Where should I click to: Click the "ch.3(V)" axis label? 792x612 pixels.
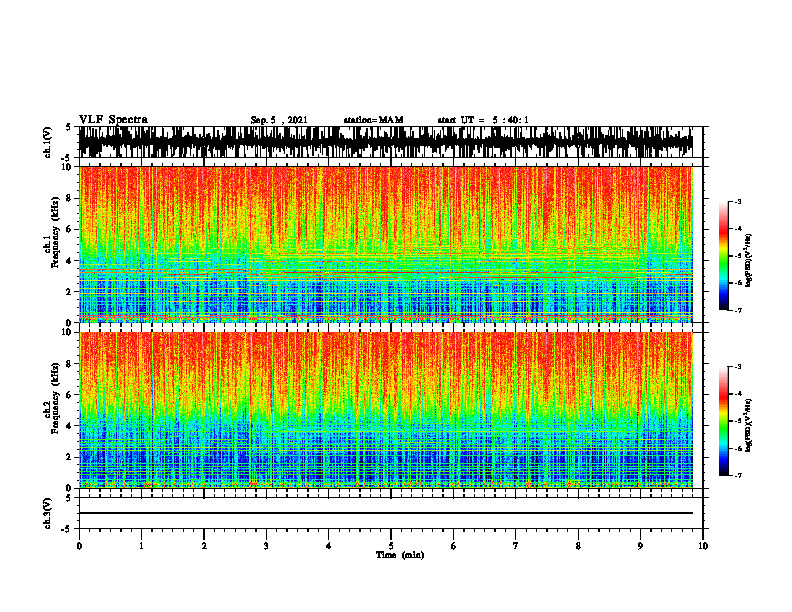click(48, 513)
